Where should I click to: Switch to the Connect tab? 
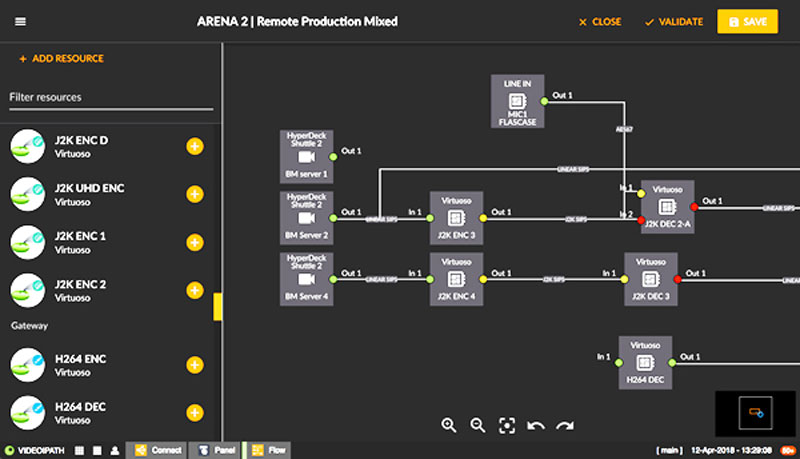[x=159, y=450]
